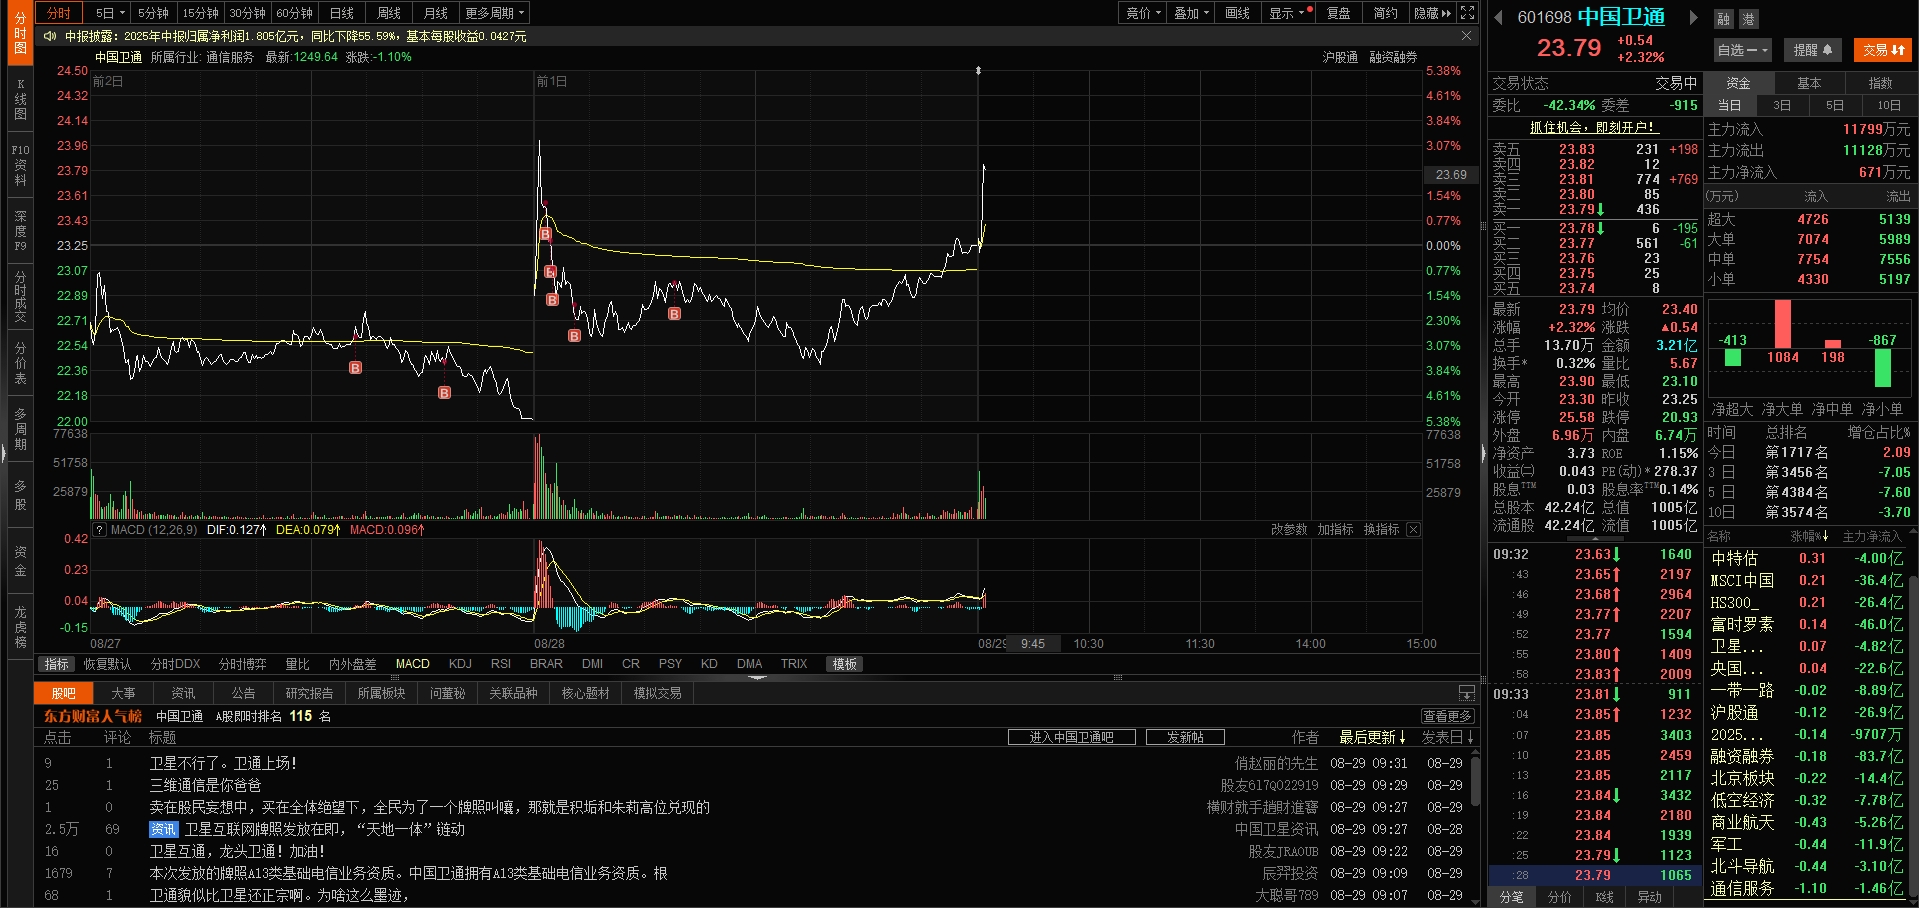Open 龙虎榜 sidebar view

coord(20,627)
